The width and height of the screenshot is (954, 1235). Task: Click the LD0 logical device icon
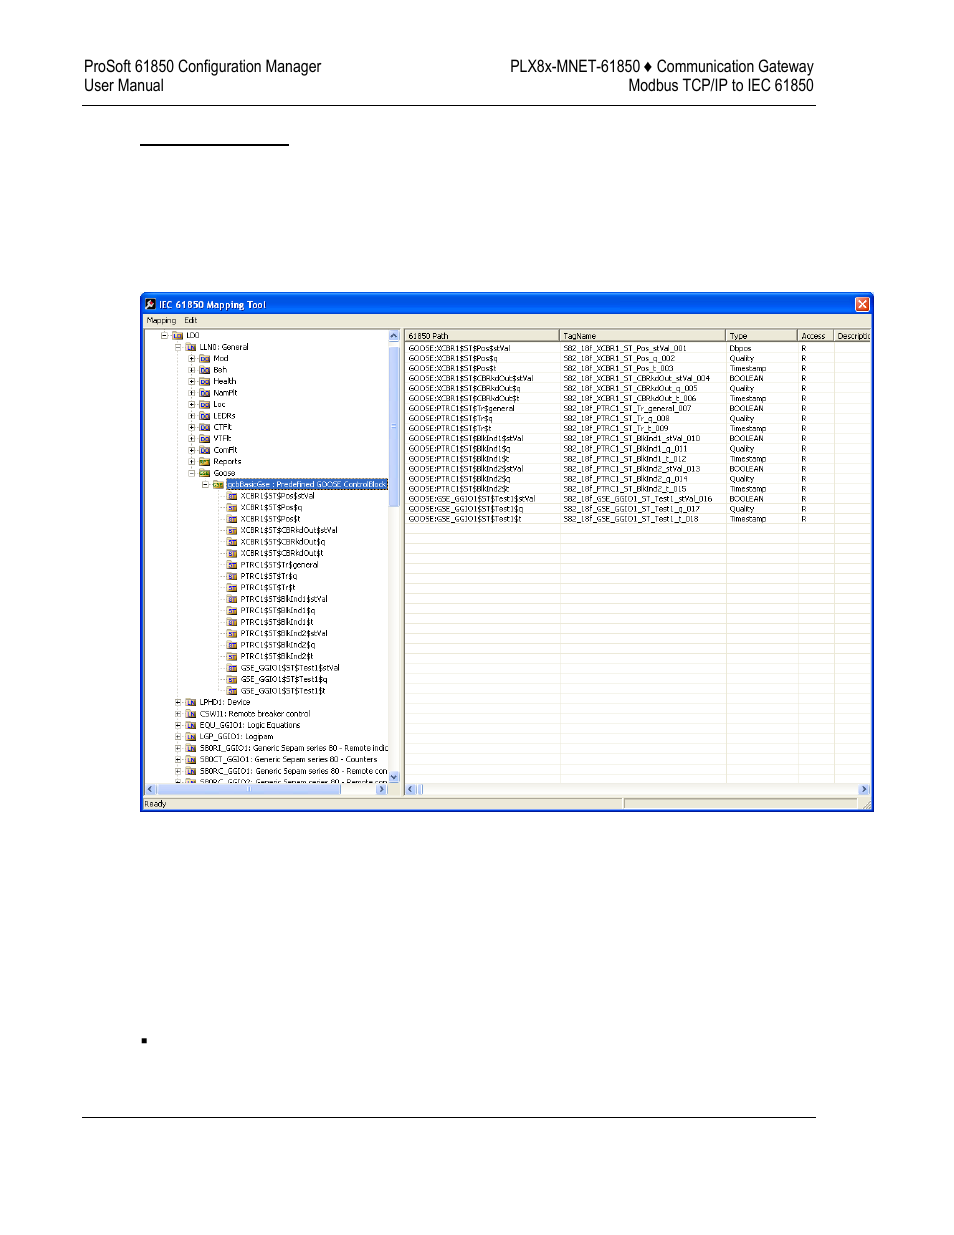click(x=177, y=336)
